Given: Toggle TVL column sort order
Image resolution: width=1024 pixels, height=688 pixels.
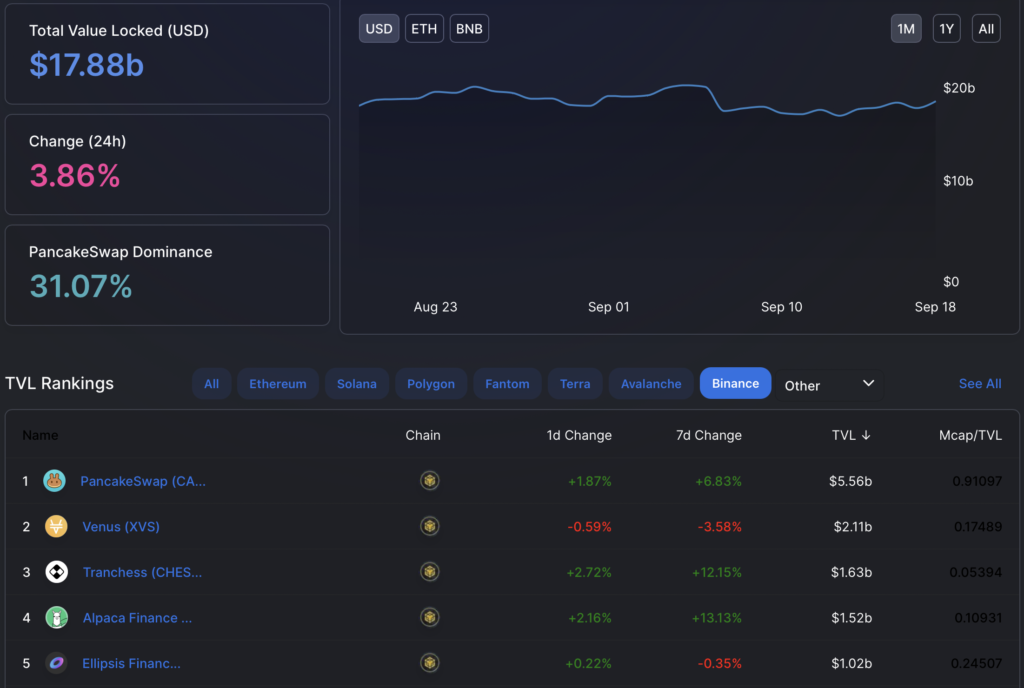Looking at the screenshot, I should click(x=851, y=435).
